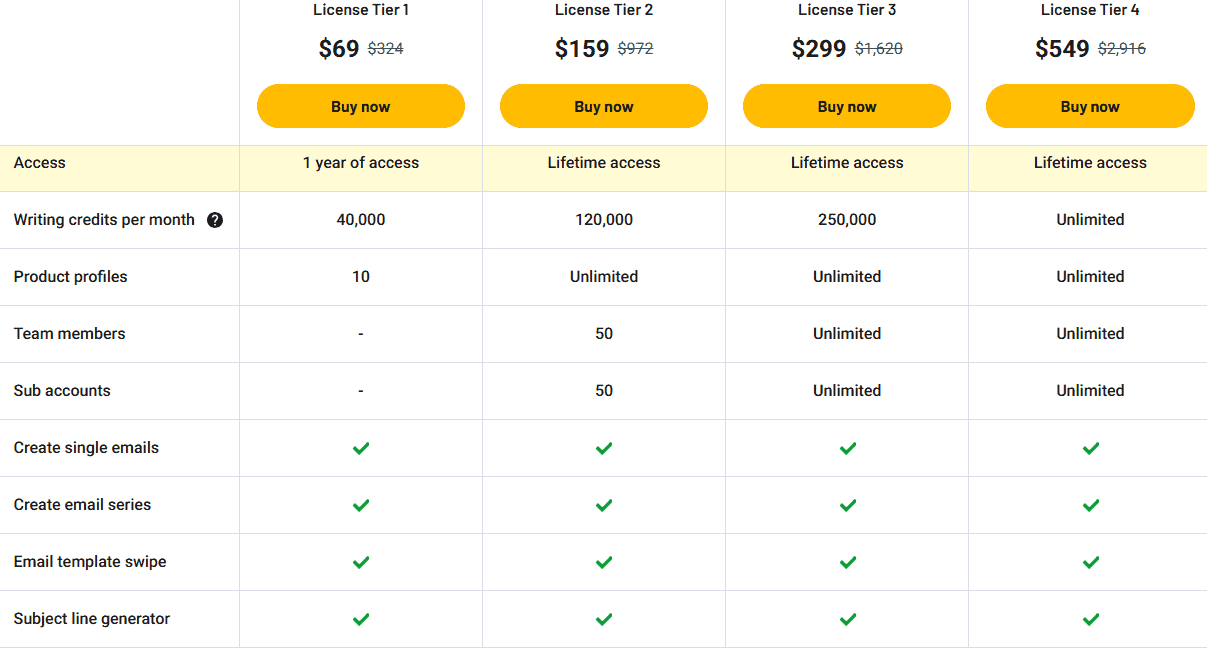Click the Unlimited value for Tier 4 writing credits
The height and width of the screenshot is (652, 1207).
pos(1090,219)
